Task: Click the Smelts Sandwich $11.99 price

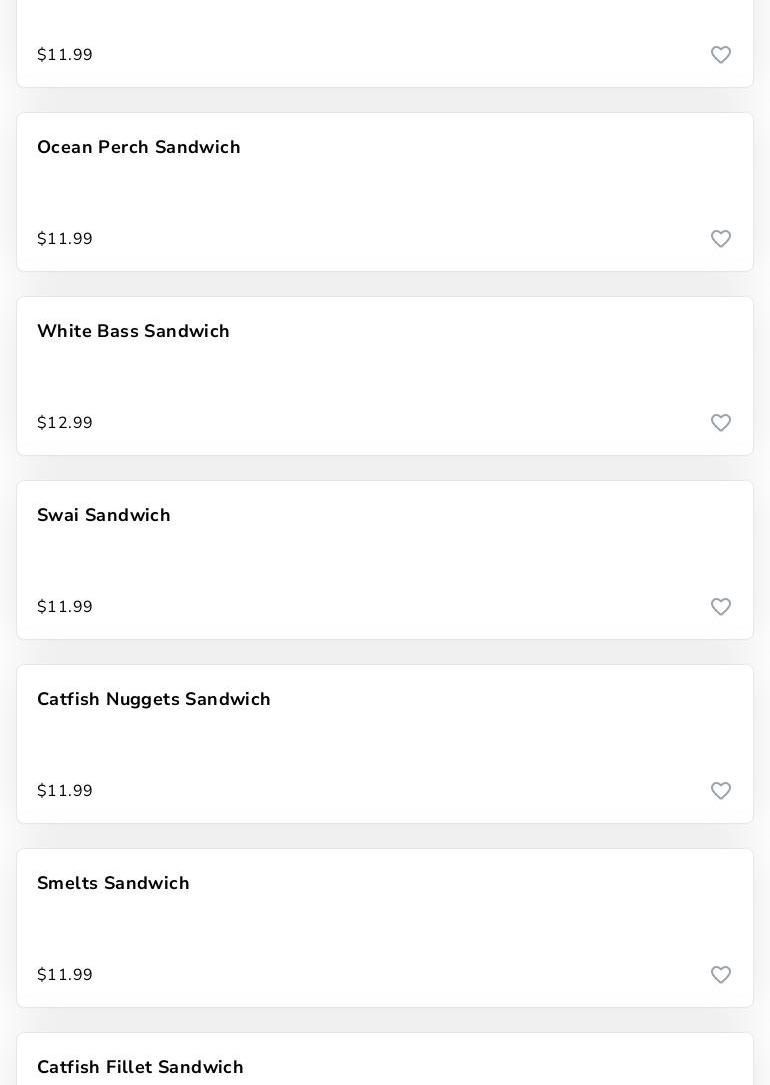Action: (x=65, y=975)
